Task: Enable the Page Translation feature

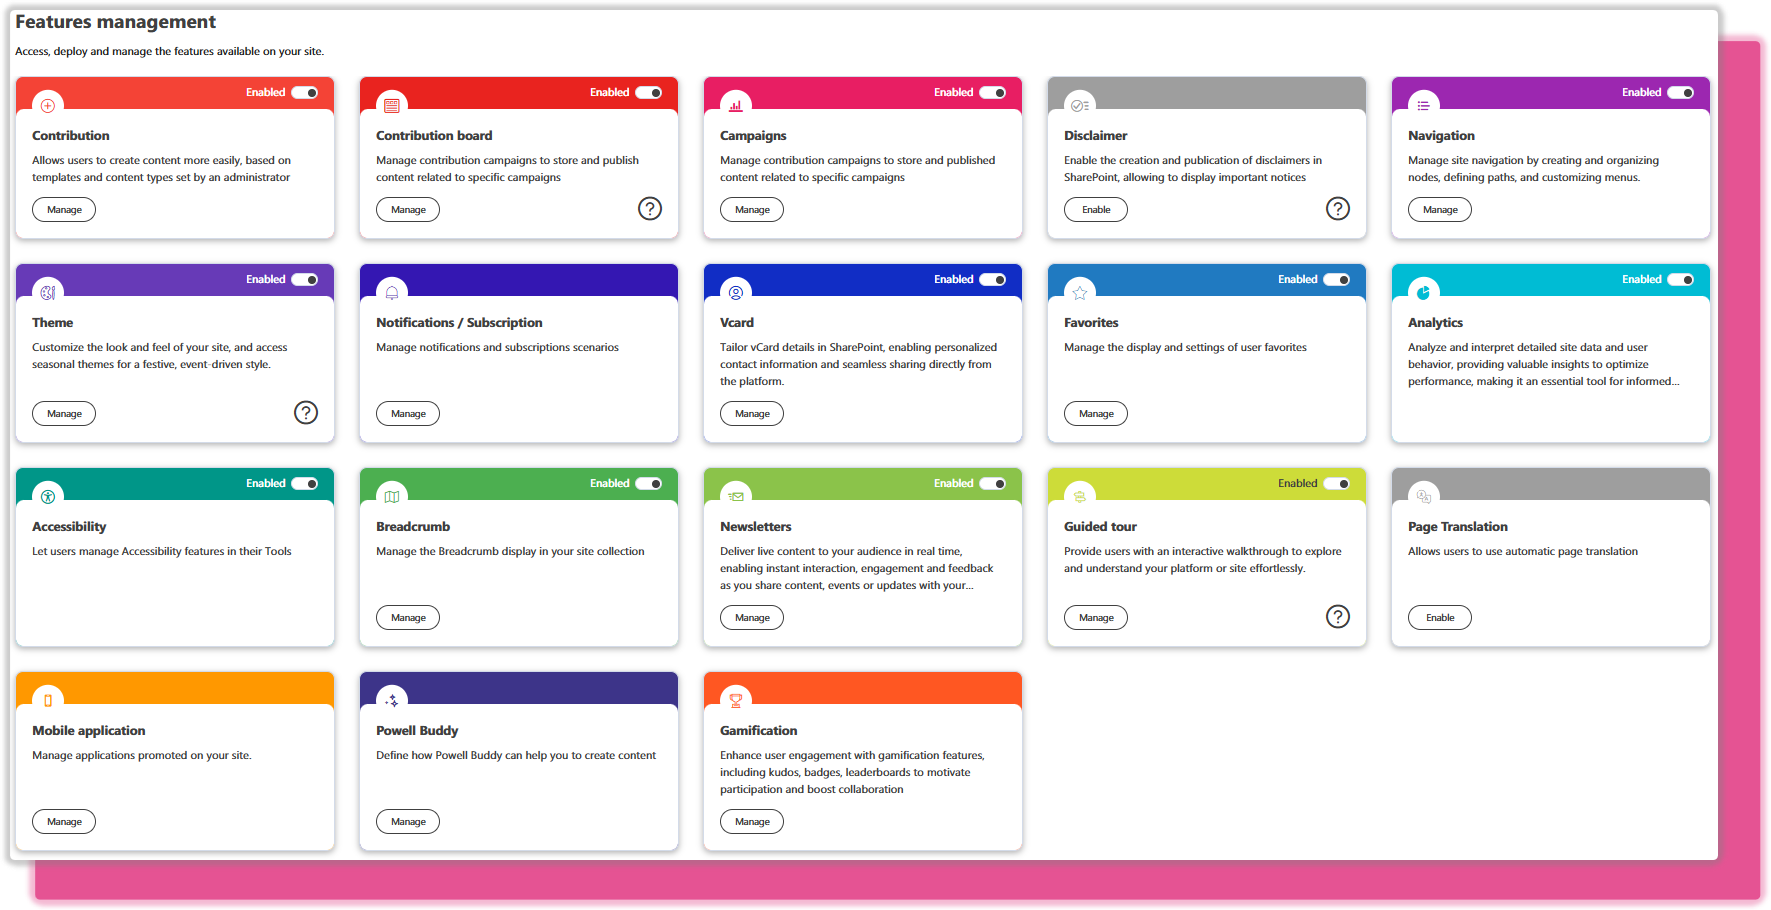Action: [x=1440, y=617]
